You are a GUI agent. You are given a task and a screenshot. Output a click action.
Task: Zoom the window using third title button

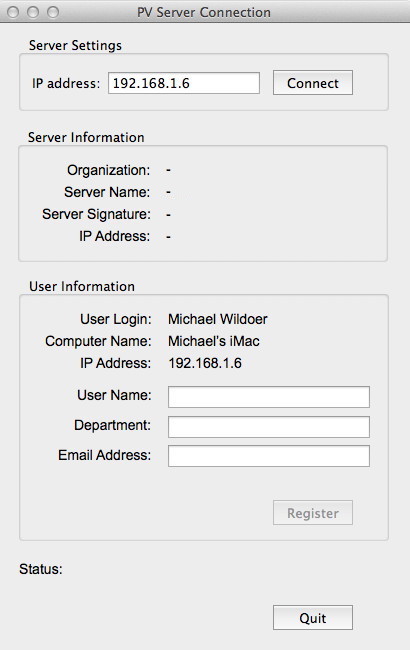(53, 12)
